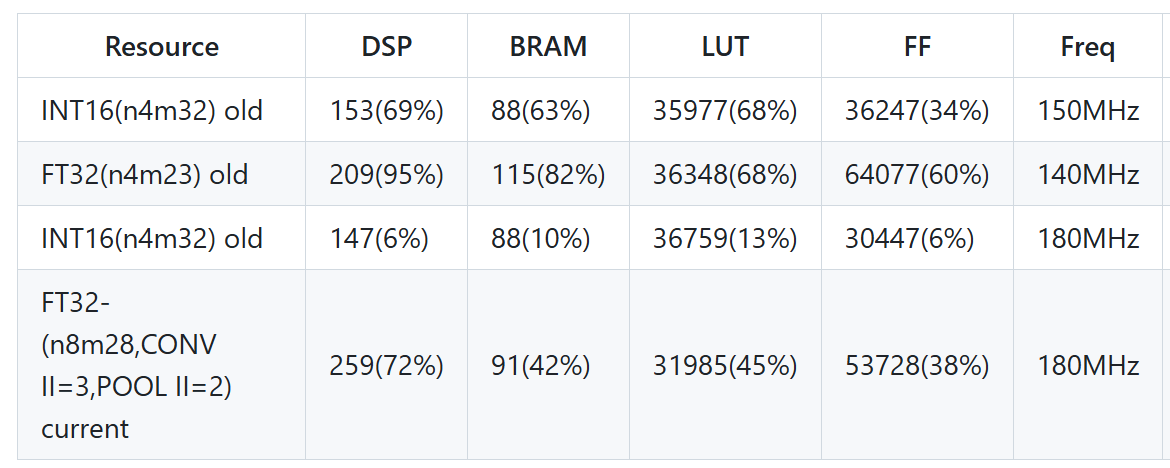Select the 259(72%) DSP cell
The width and height of the screenshot is (1170, 468).
(x=386, y=366)
